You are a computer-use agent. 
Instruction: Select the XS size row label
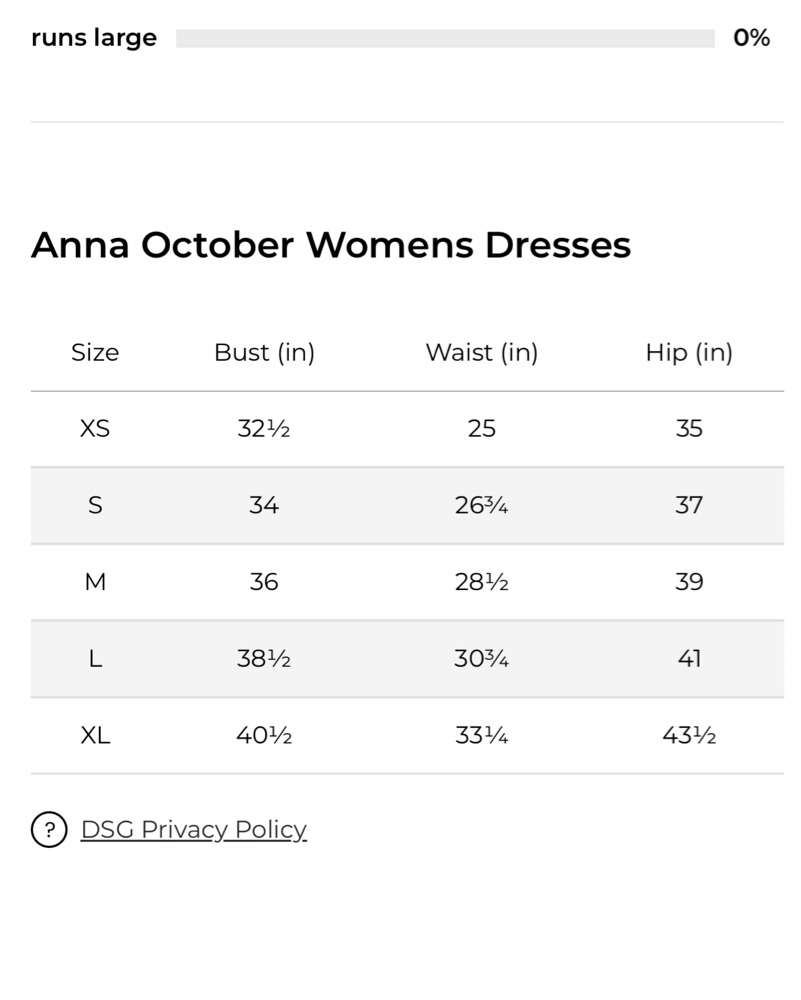(95, 429)
